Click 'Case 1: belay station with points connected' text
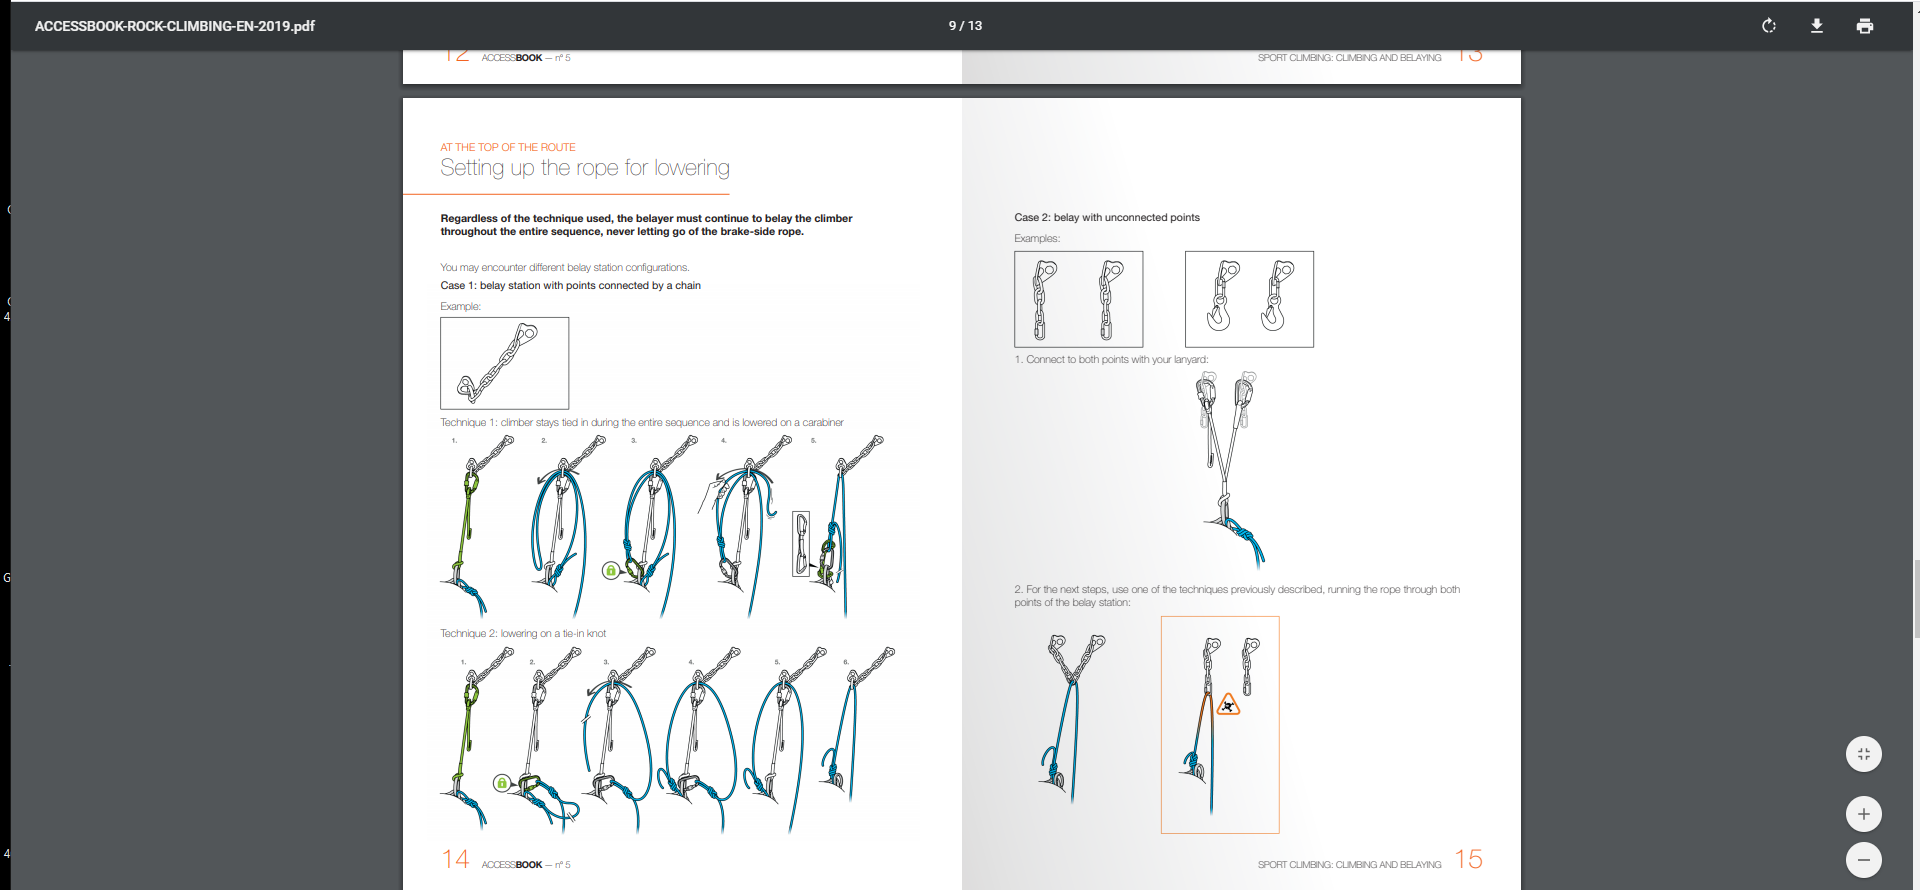The height and width of the screenshot is (890, 1920). [571, 285]
